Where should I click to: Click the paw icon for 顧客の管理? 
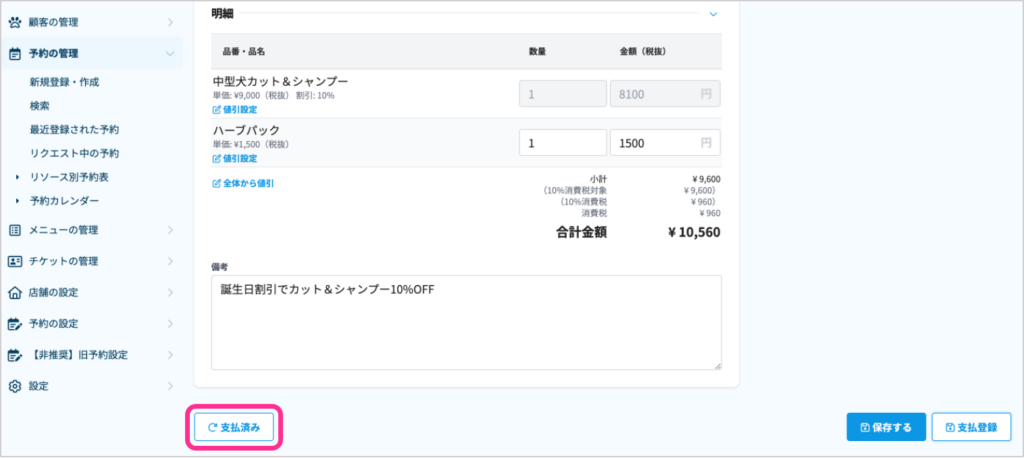coord(14,22)
